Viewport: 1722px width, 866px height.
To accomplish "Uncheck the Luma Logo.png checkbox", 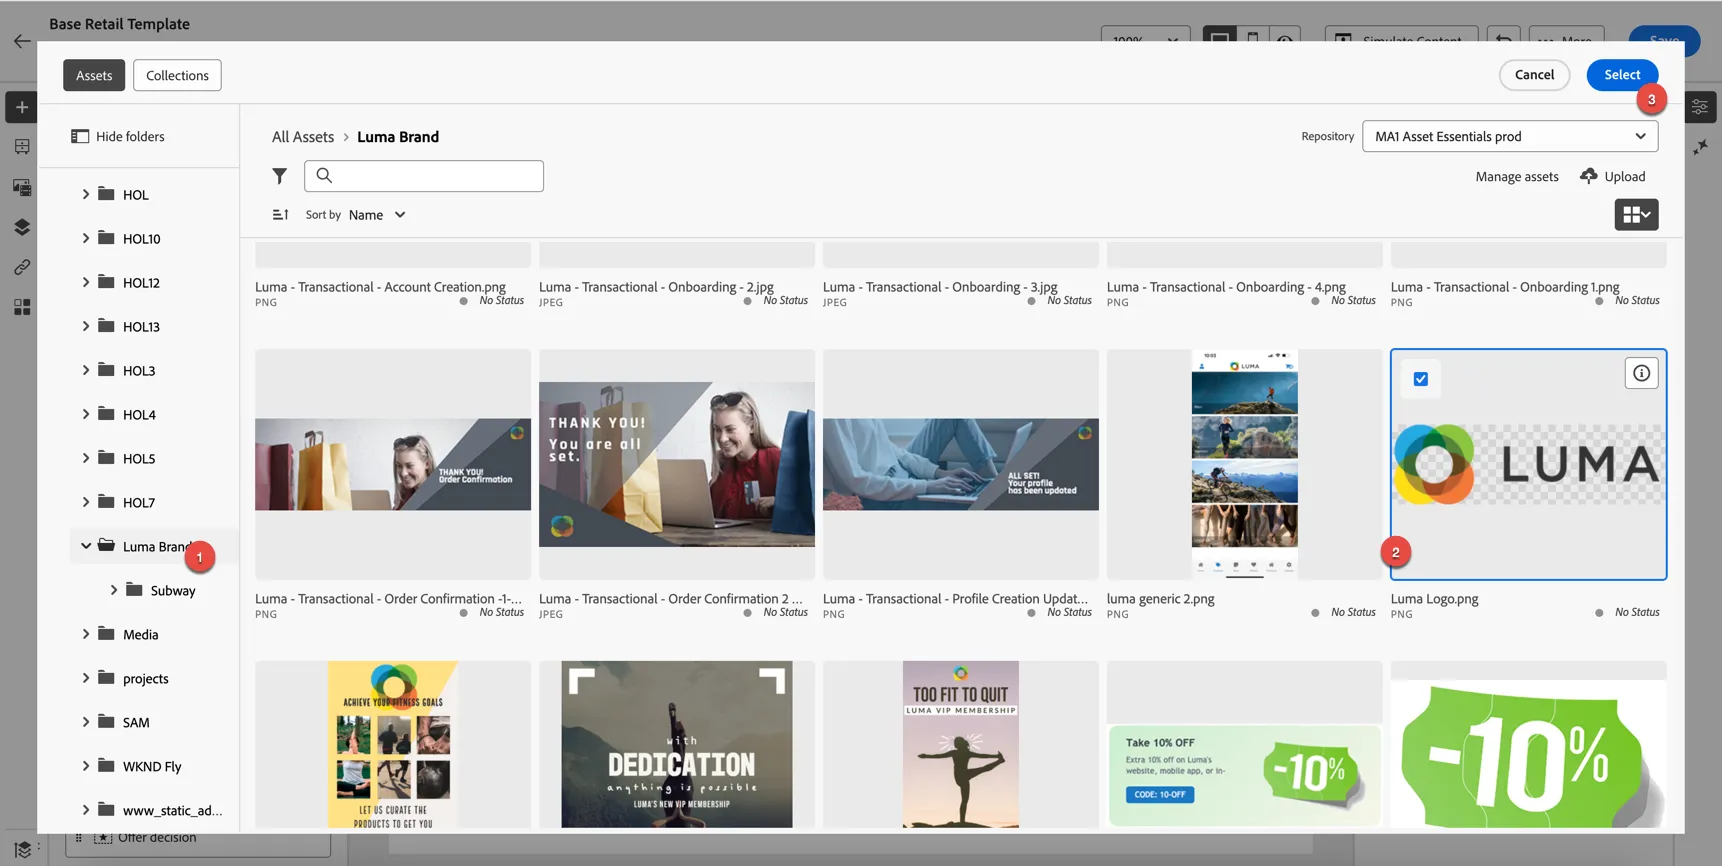I will point(1421,379).
